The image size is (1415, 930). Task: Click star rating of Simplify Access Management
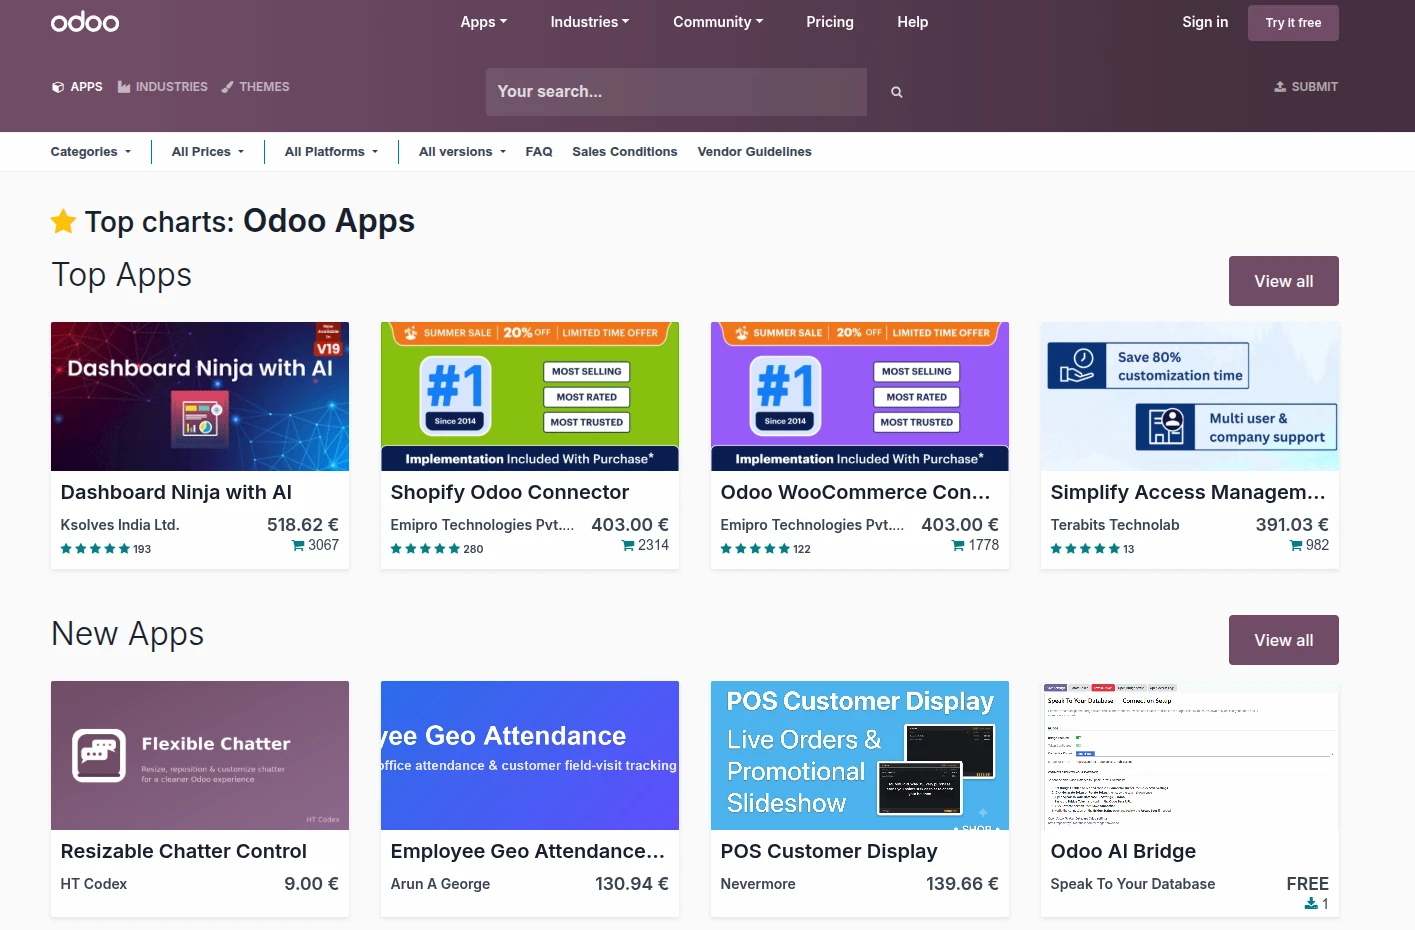[1085, 549]
